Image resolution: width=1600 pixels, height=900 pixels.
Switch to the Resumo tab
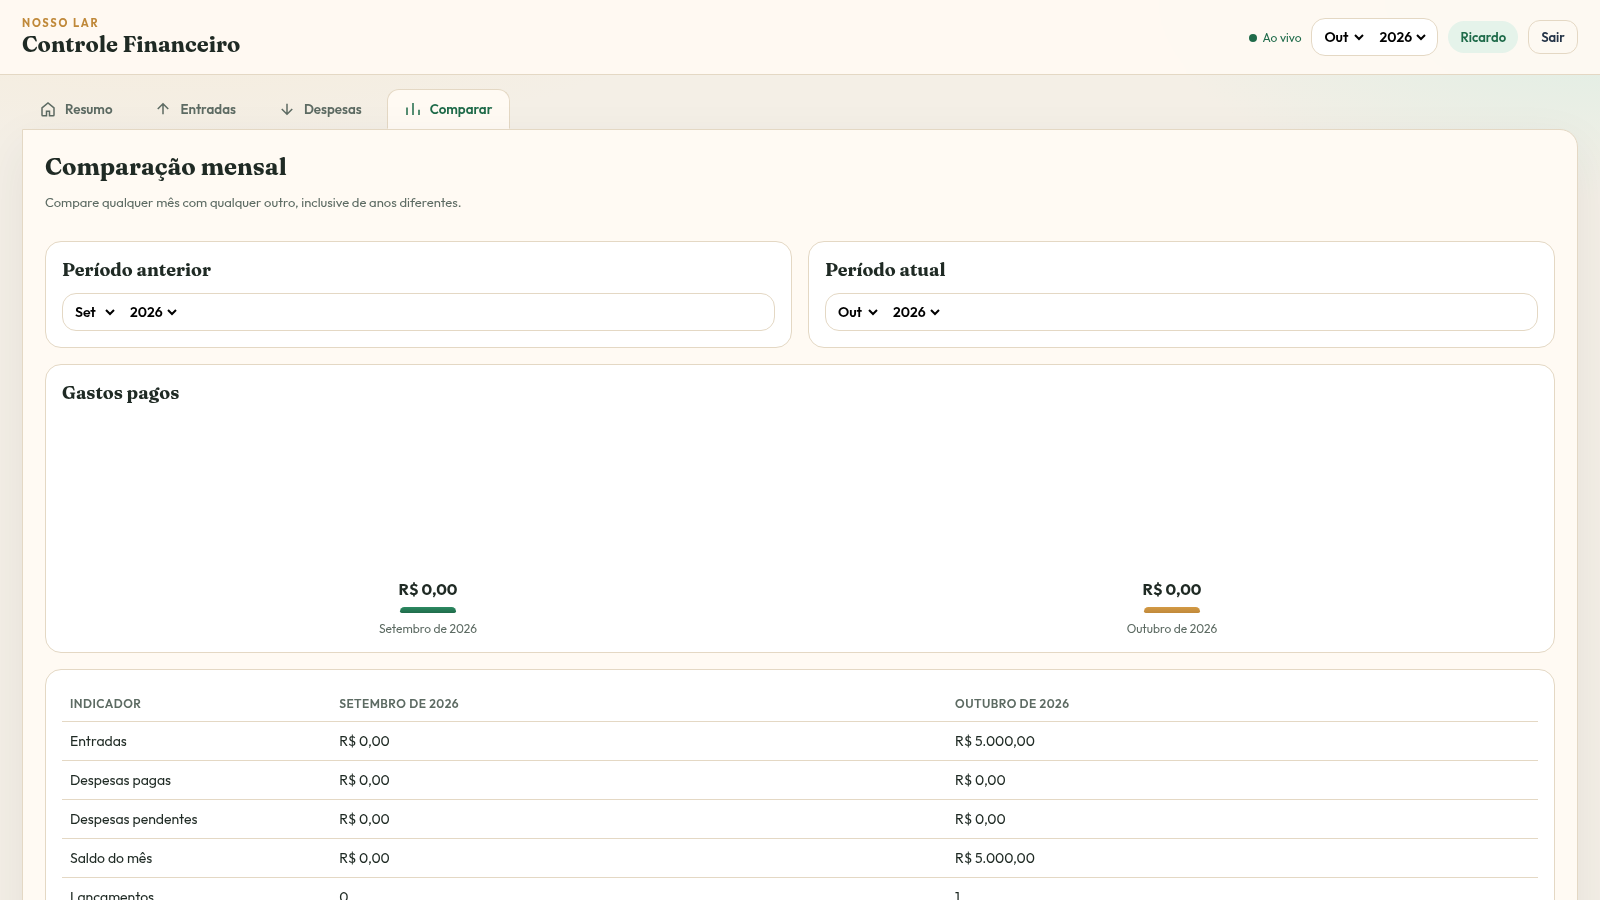[77, 109]
